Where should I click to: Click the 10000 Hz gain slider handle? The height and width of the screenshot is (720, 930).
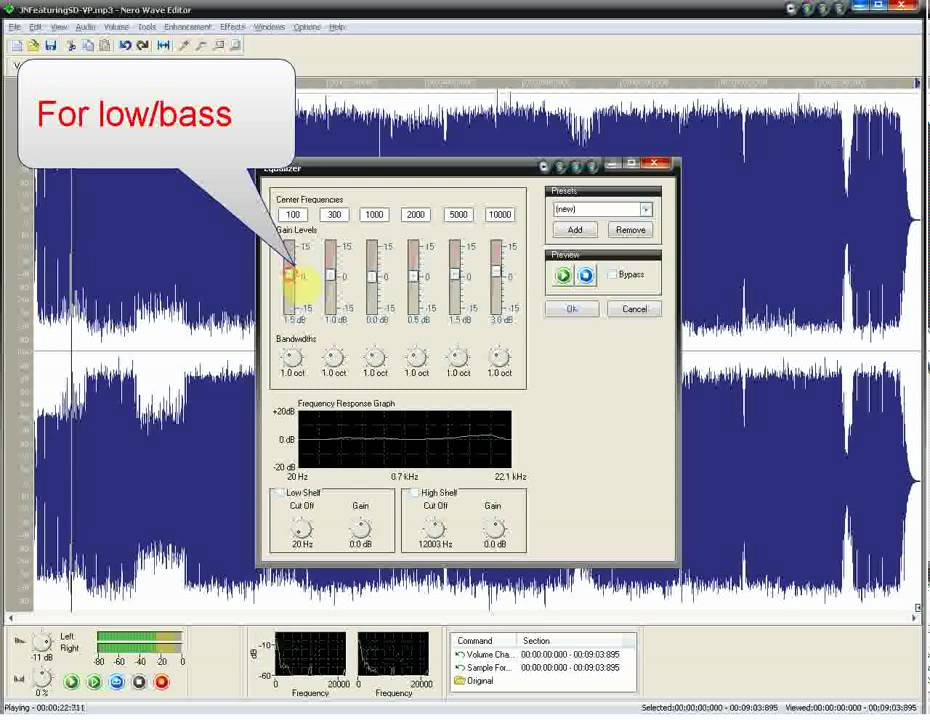(496, 271)
